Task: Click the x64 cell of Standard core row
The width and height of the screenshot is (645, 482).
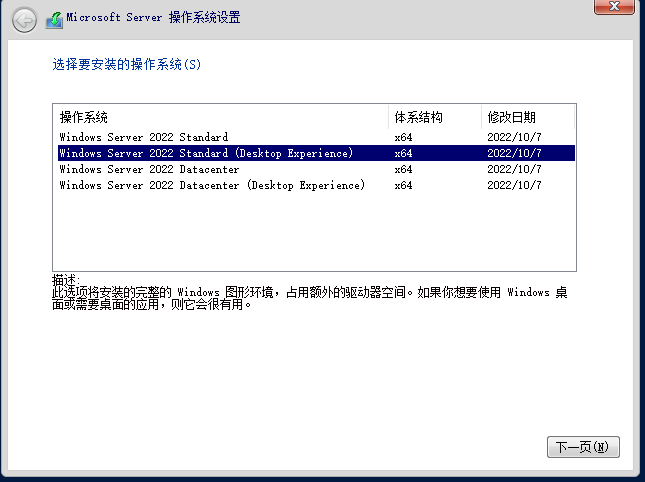Action: tap(403, 137)
